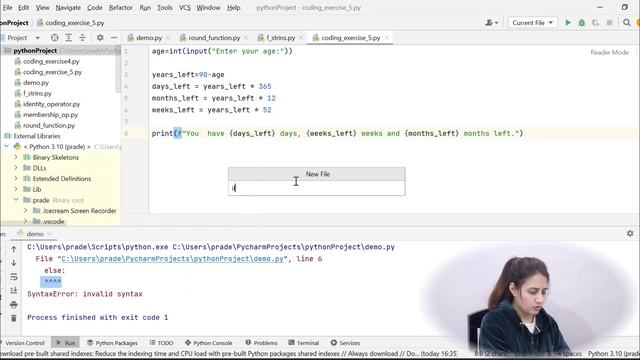Select demo.py in project tree
The height and width of the screenshot is (360, 640).
(x=36, y=82)
